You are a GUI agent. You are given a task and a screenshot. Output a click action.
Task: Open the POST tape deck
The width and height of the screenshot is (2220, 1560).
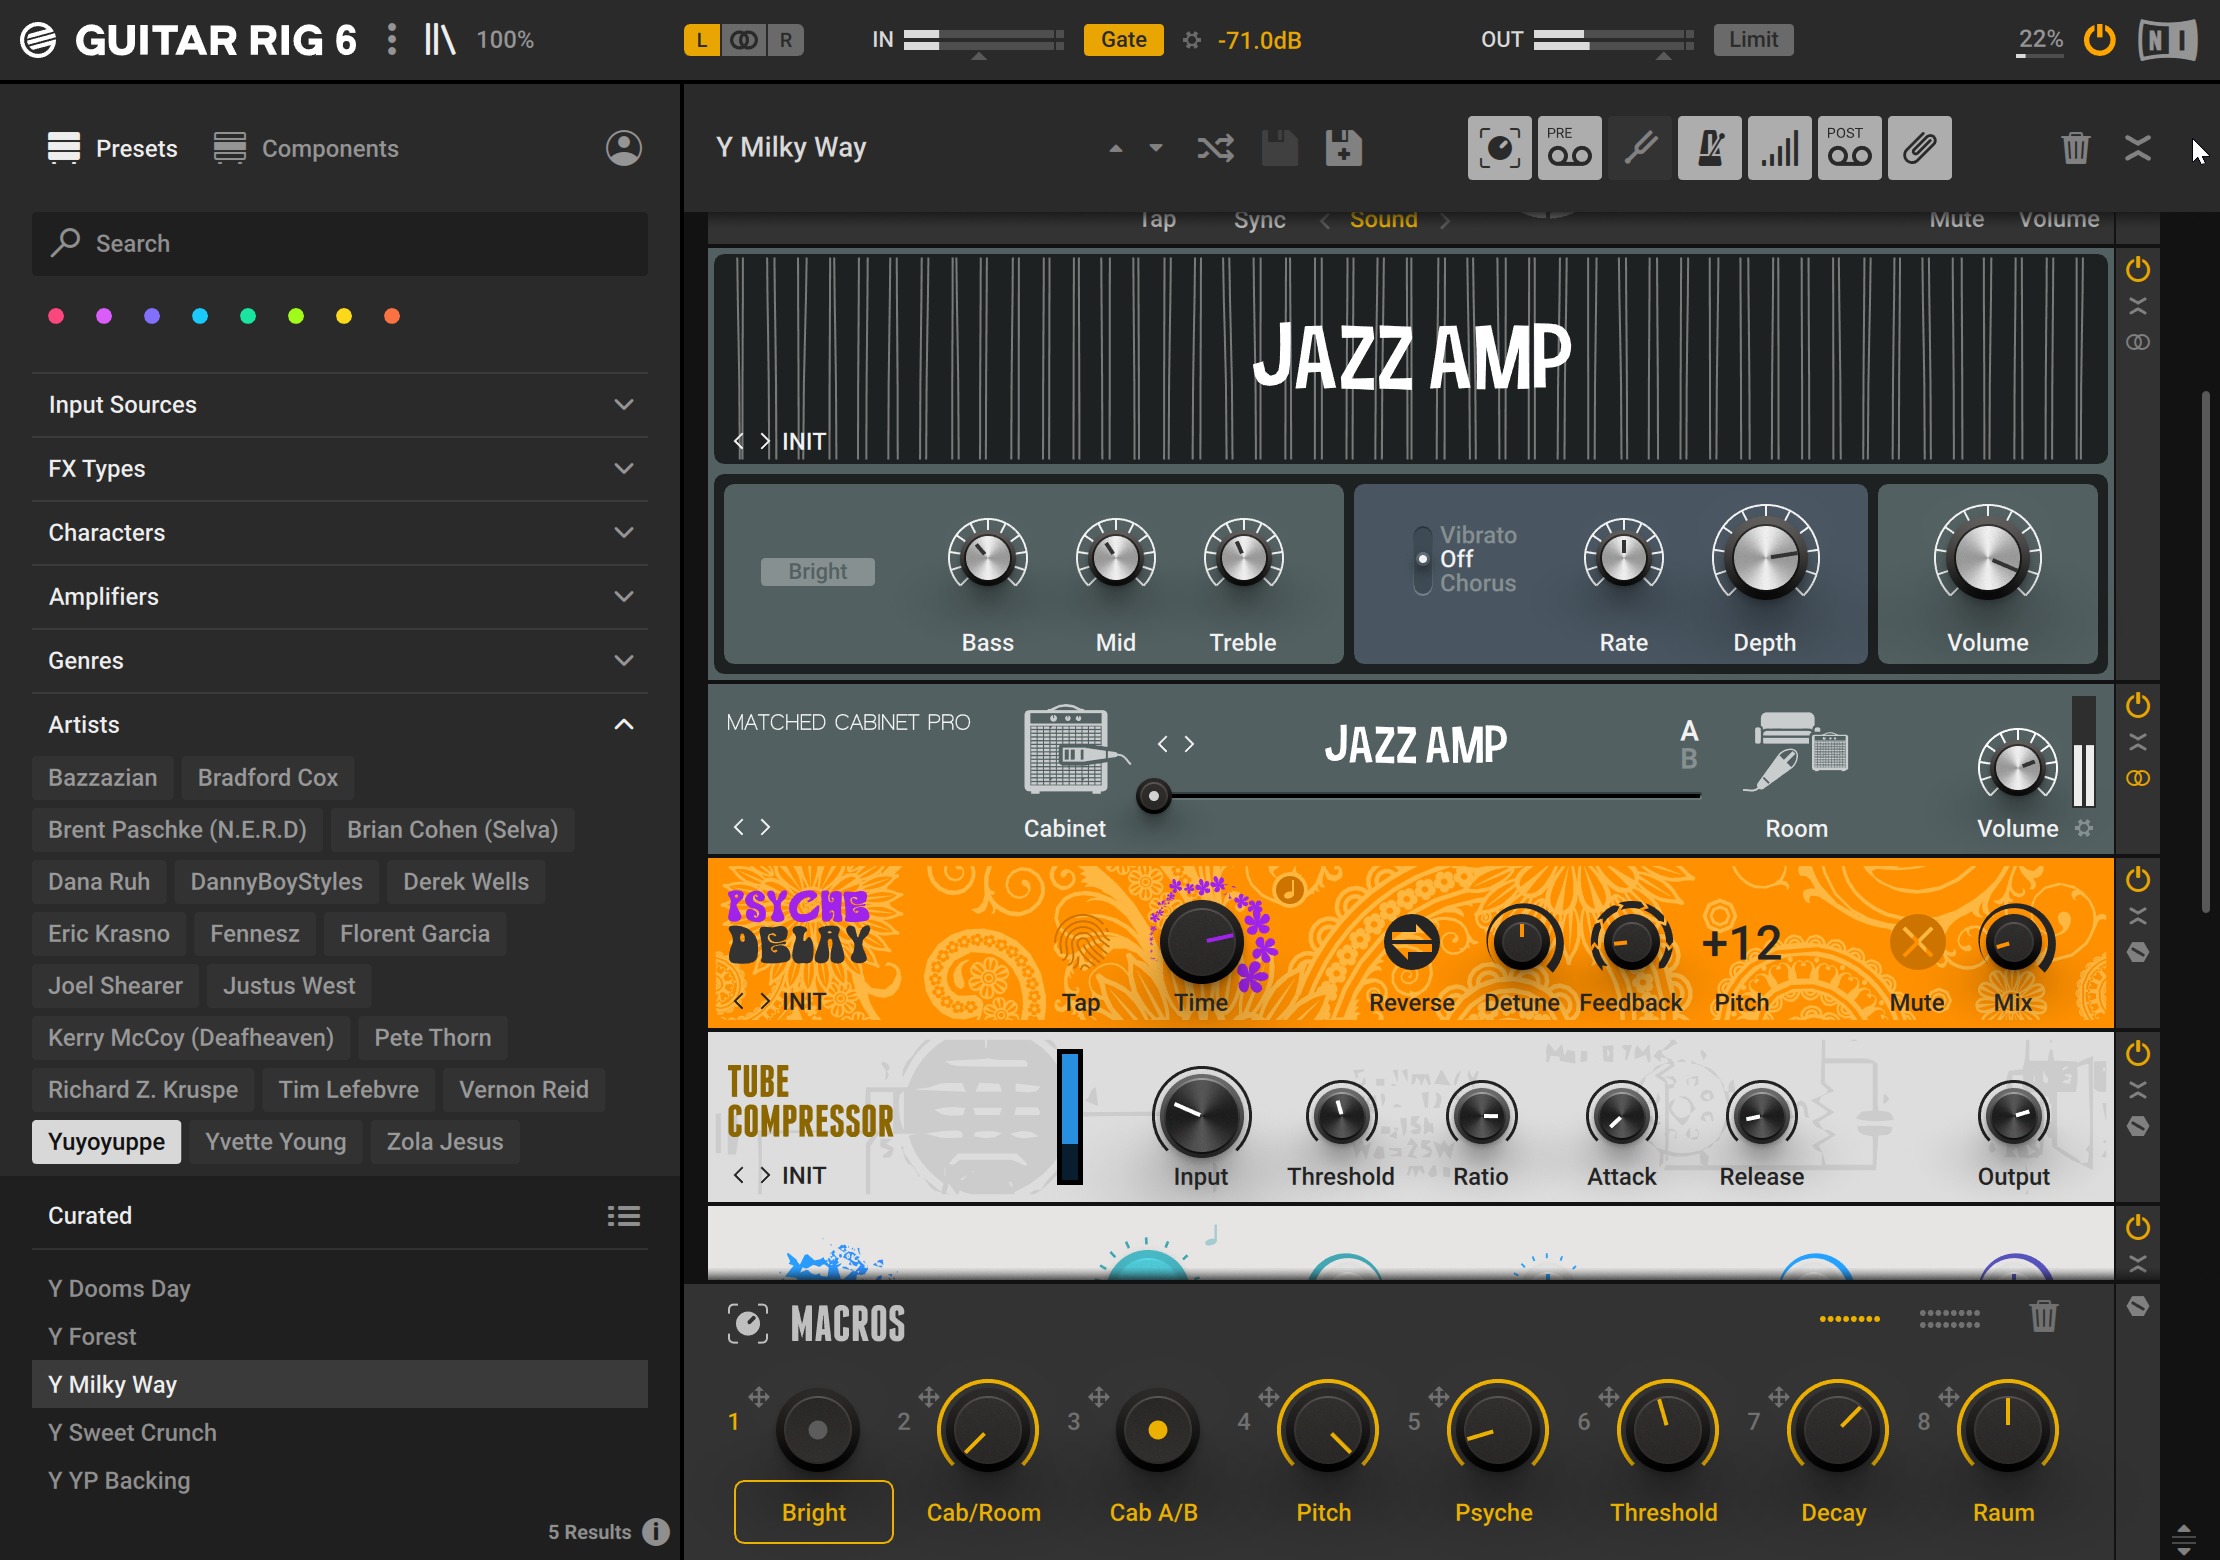[1849, 148]
